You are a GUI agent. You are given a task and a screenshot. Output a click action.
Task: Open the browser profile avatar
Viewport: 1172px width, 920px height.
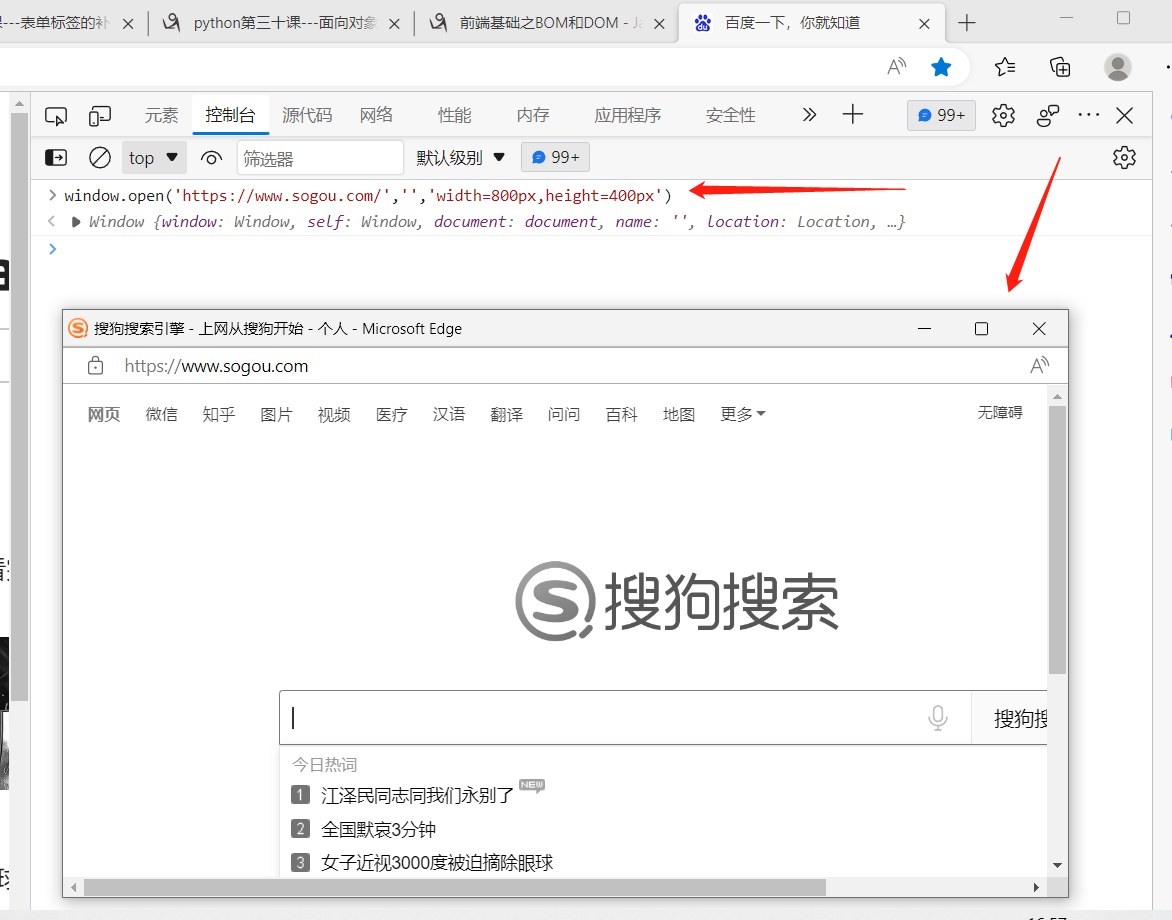pos(1117,67)
